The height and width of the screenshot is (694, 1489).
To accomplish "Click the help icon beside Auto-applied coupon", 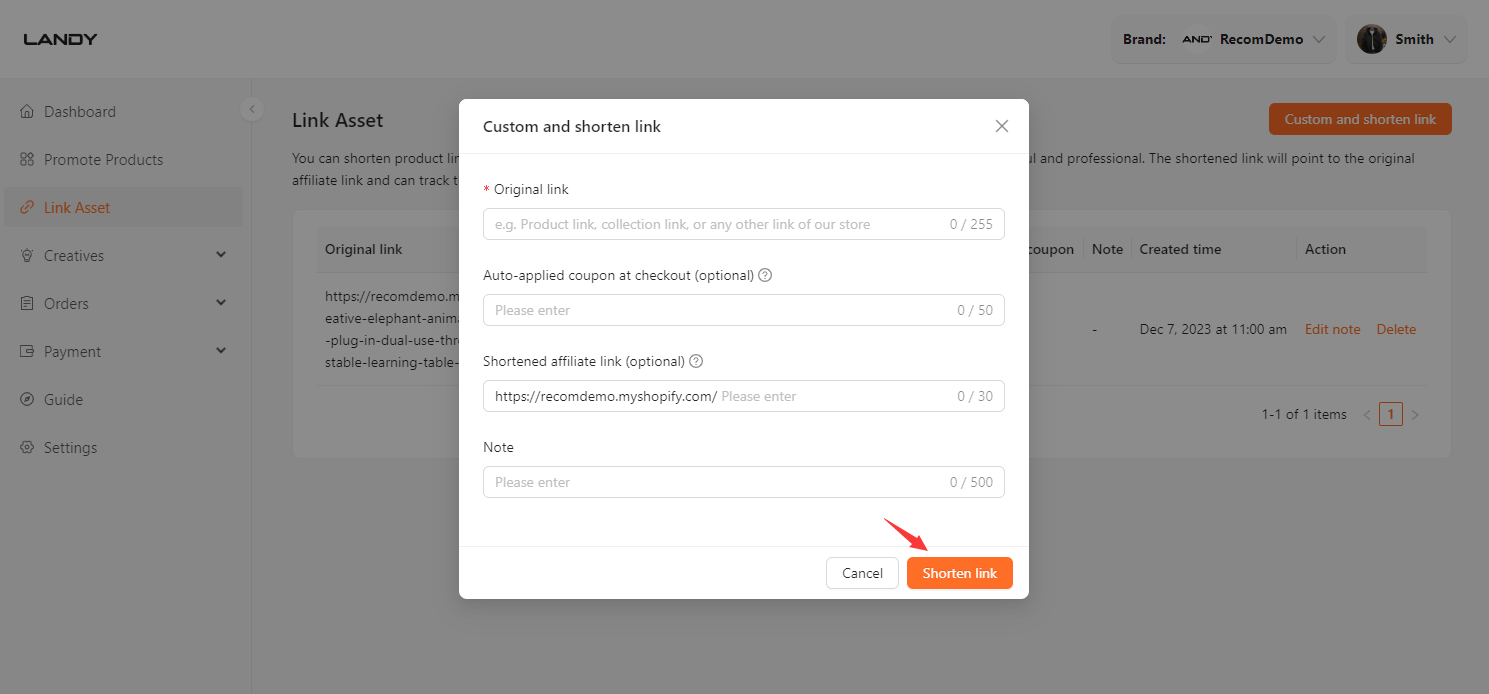I will click(x=765, y=275).
